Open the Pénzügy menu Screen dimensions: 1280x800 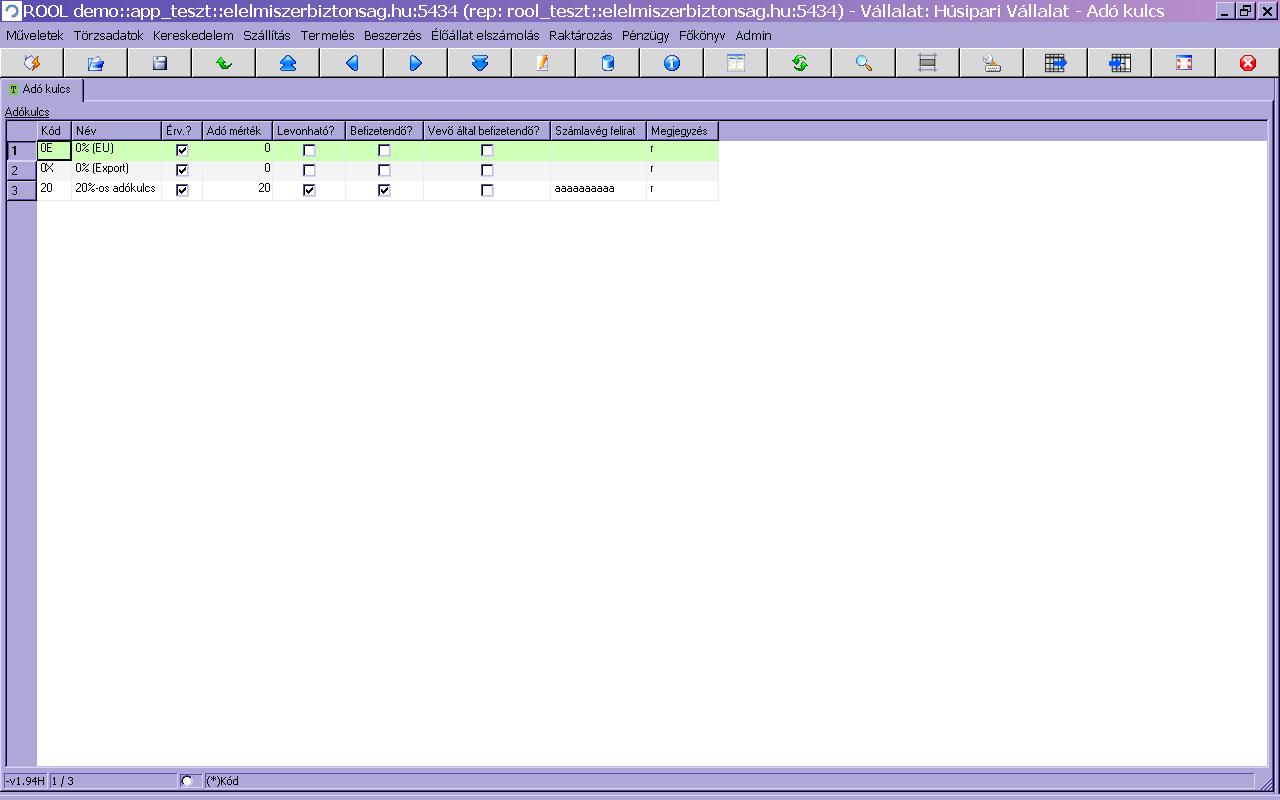coord(646,35)
